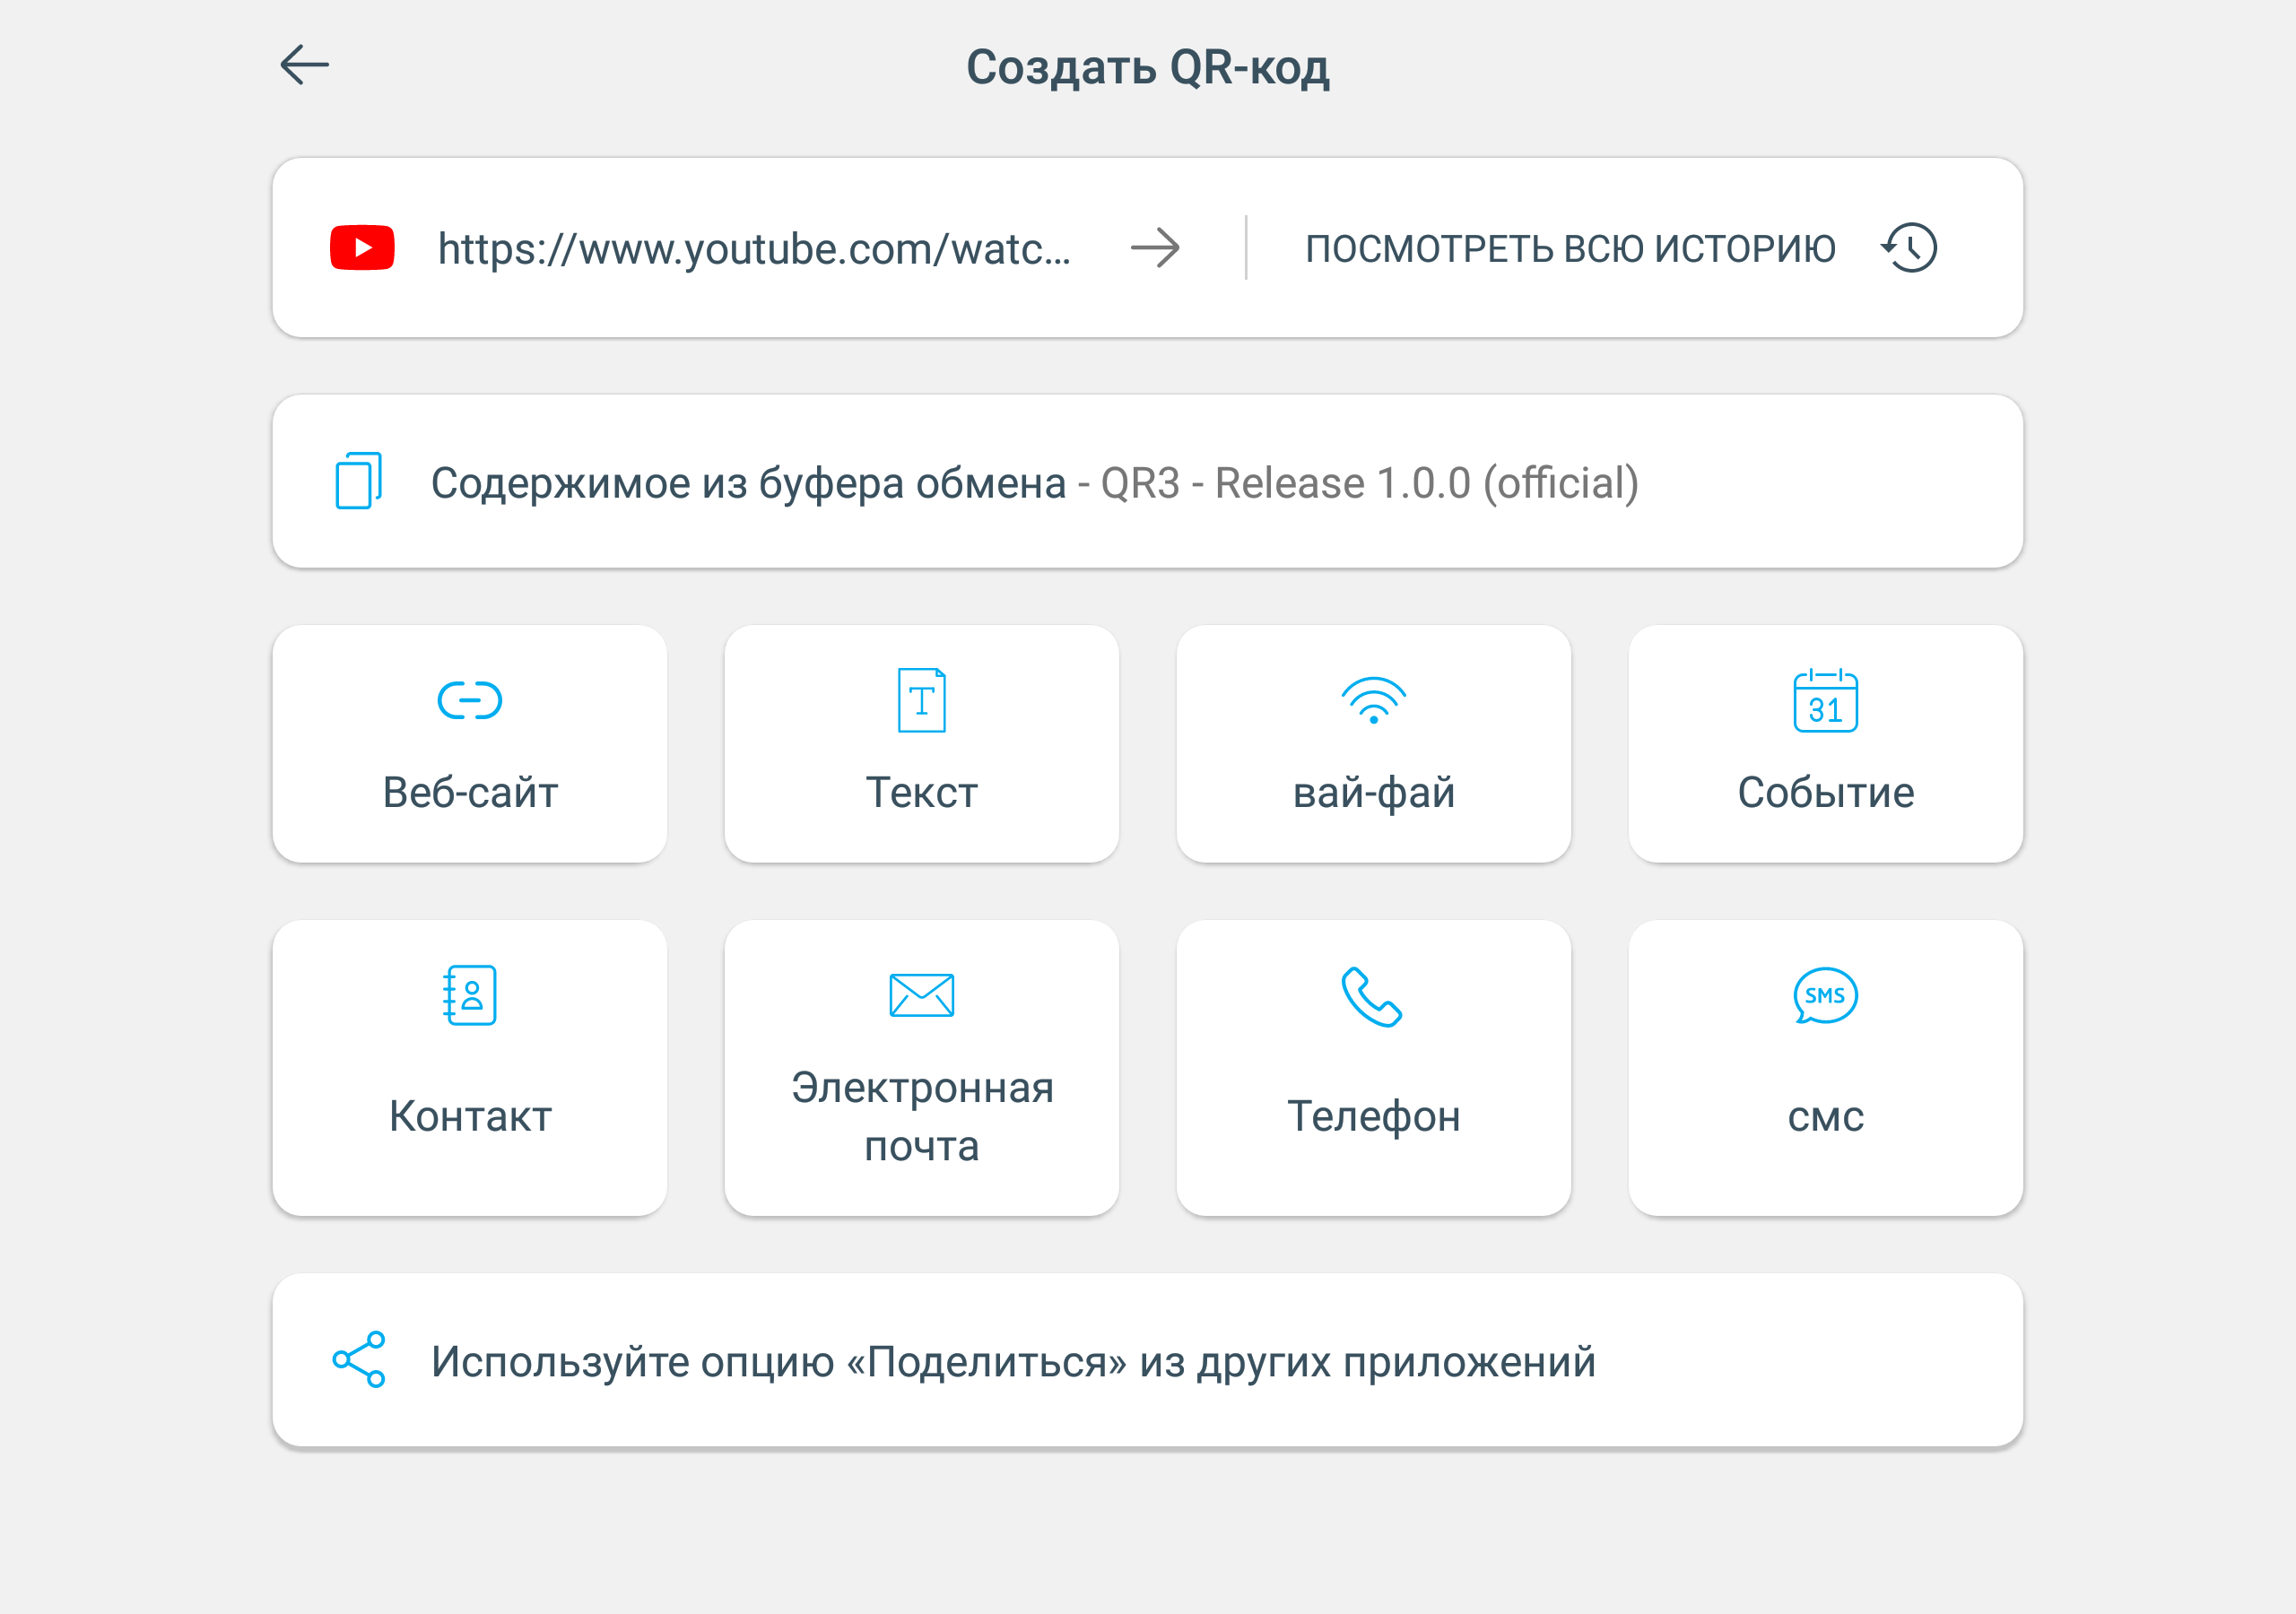Click the Wi-Fi signal icon
Image resolution: width=2296 pixels, height=1614 pixels.
pos(1373,700)
